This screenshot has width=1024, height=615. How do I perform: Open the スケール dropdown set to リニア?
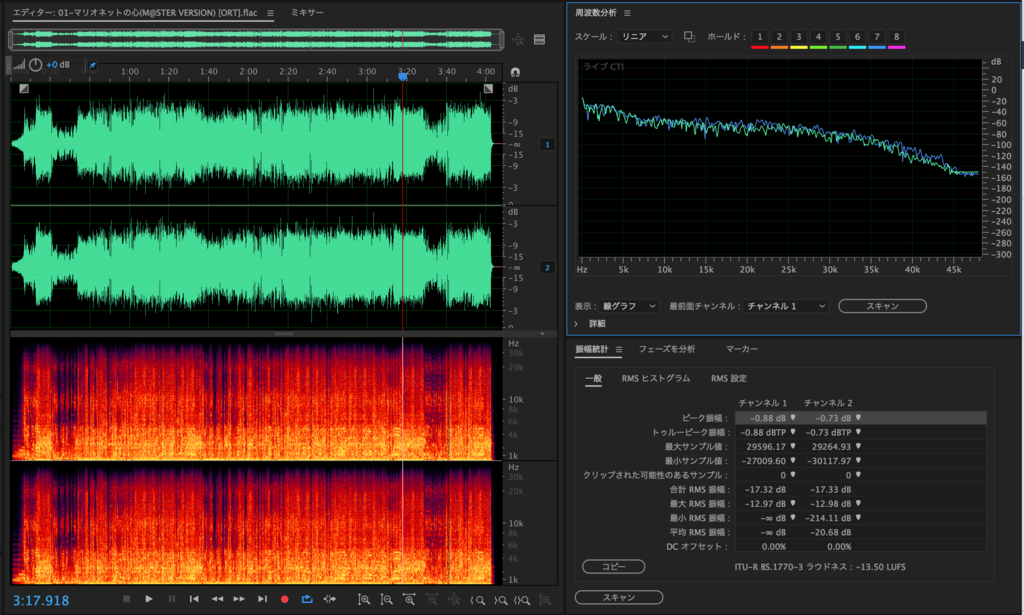(645, 37)
